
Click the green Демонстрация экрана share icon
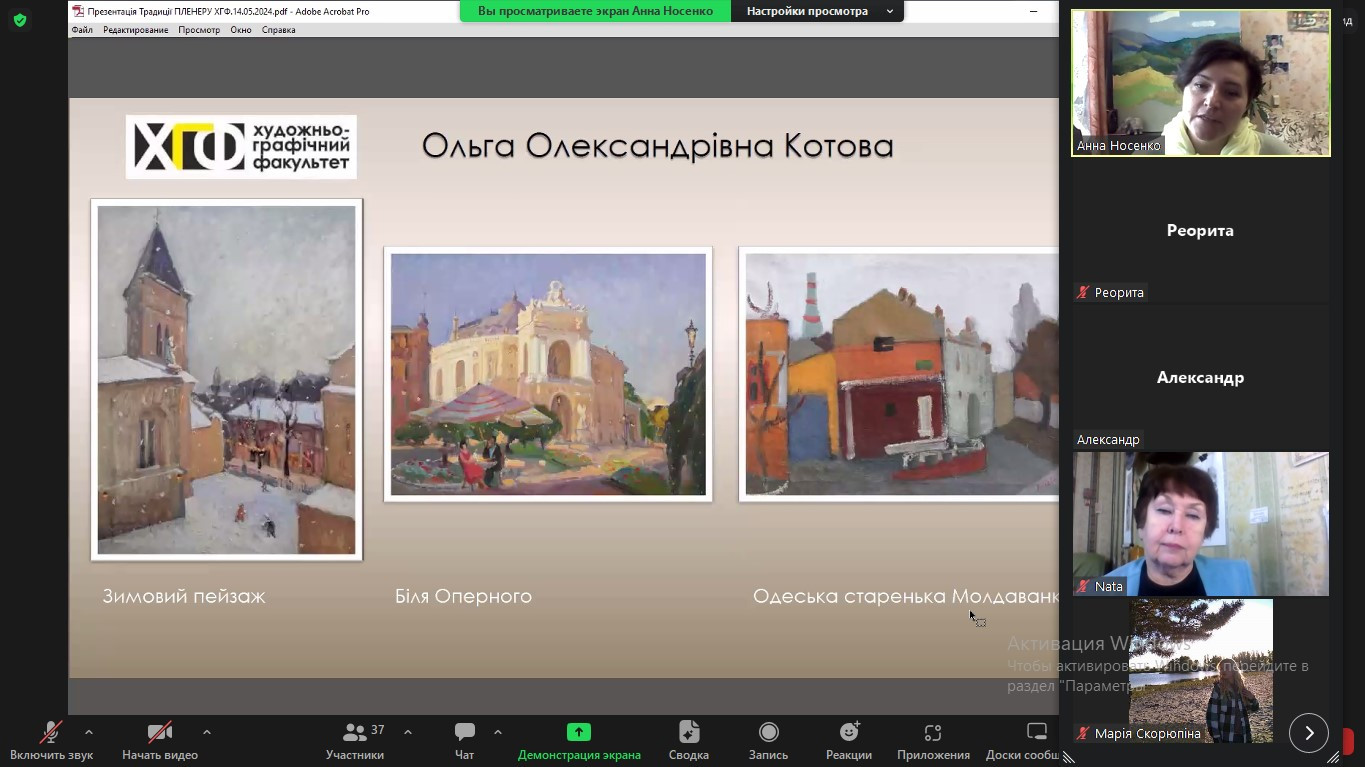pyautogui.click(x=579, y=732)
